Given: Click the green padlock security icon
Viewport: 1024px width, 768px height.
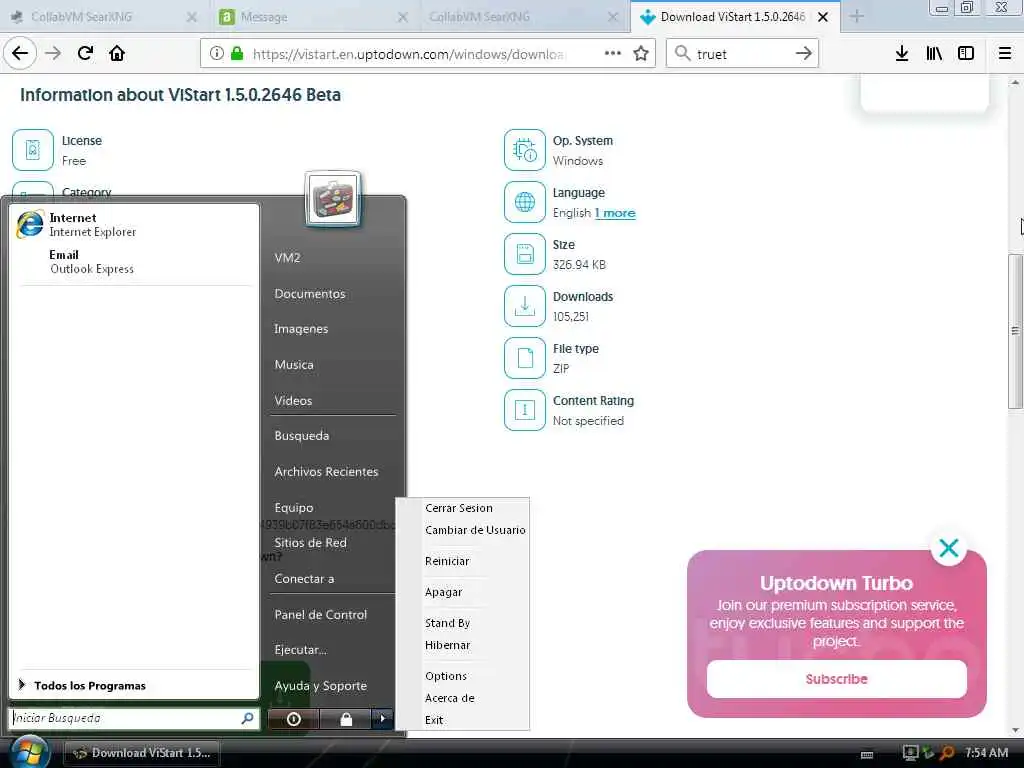Looking at the screenshot, I should [x=237, y=54].
